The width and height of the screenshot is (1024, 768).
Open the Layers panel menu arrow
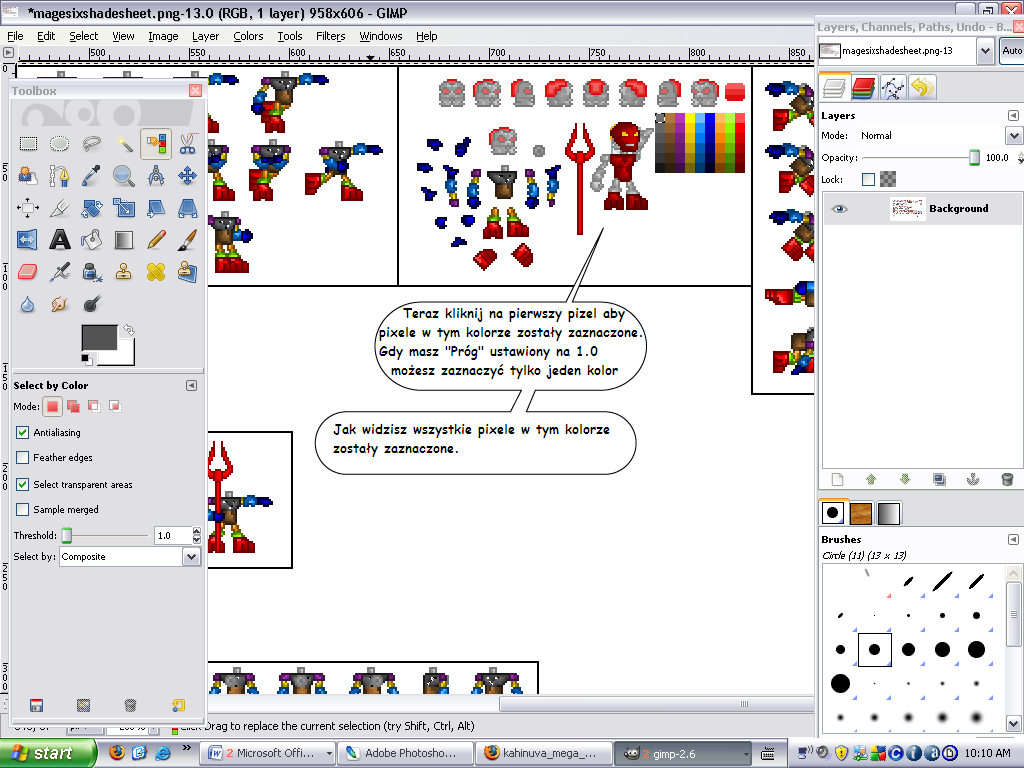[1013, 116]
